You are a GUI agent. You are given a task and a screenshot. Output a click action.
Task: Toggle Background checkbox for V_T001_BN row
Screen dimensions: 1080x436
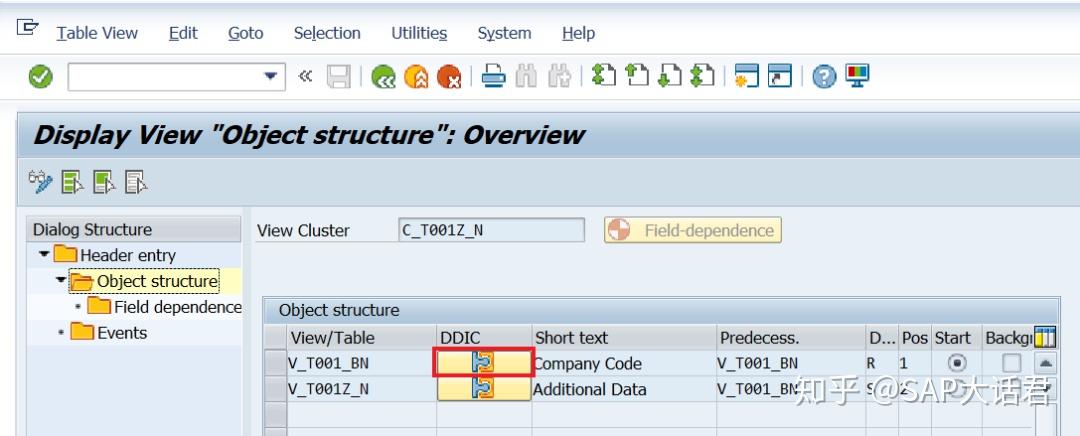[1012, 363]
